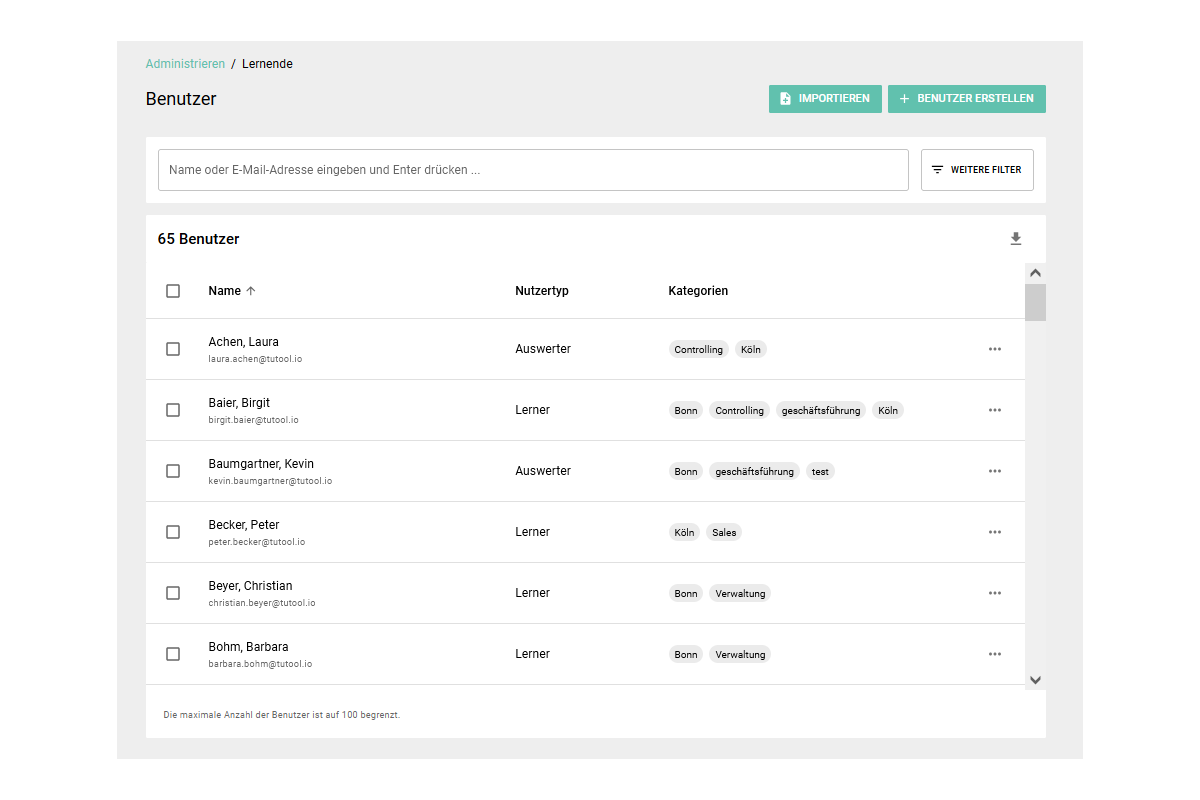
Task: Click the Lernende breadcrumb item
Action: coord(267,64)
